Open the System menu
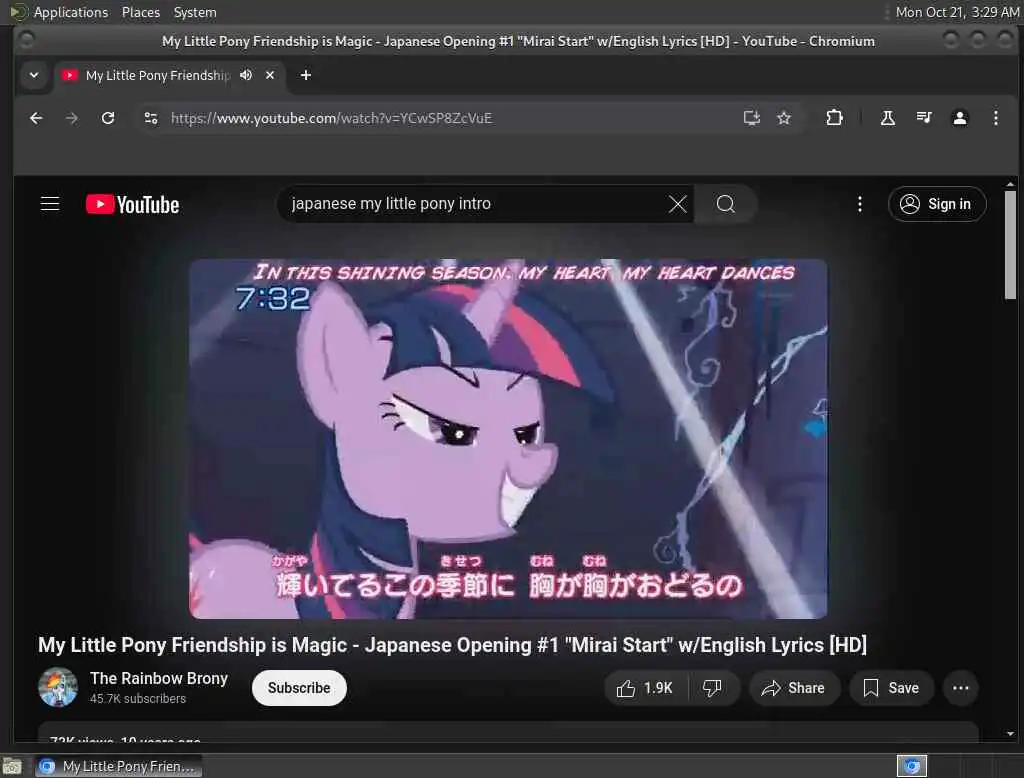Viewport: 1024px width, 778px height. pos(195,12)
